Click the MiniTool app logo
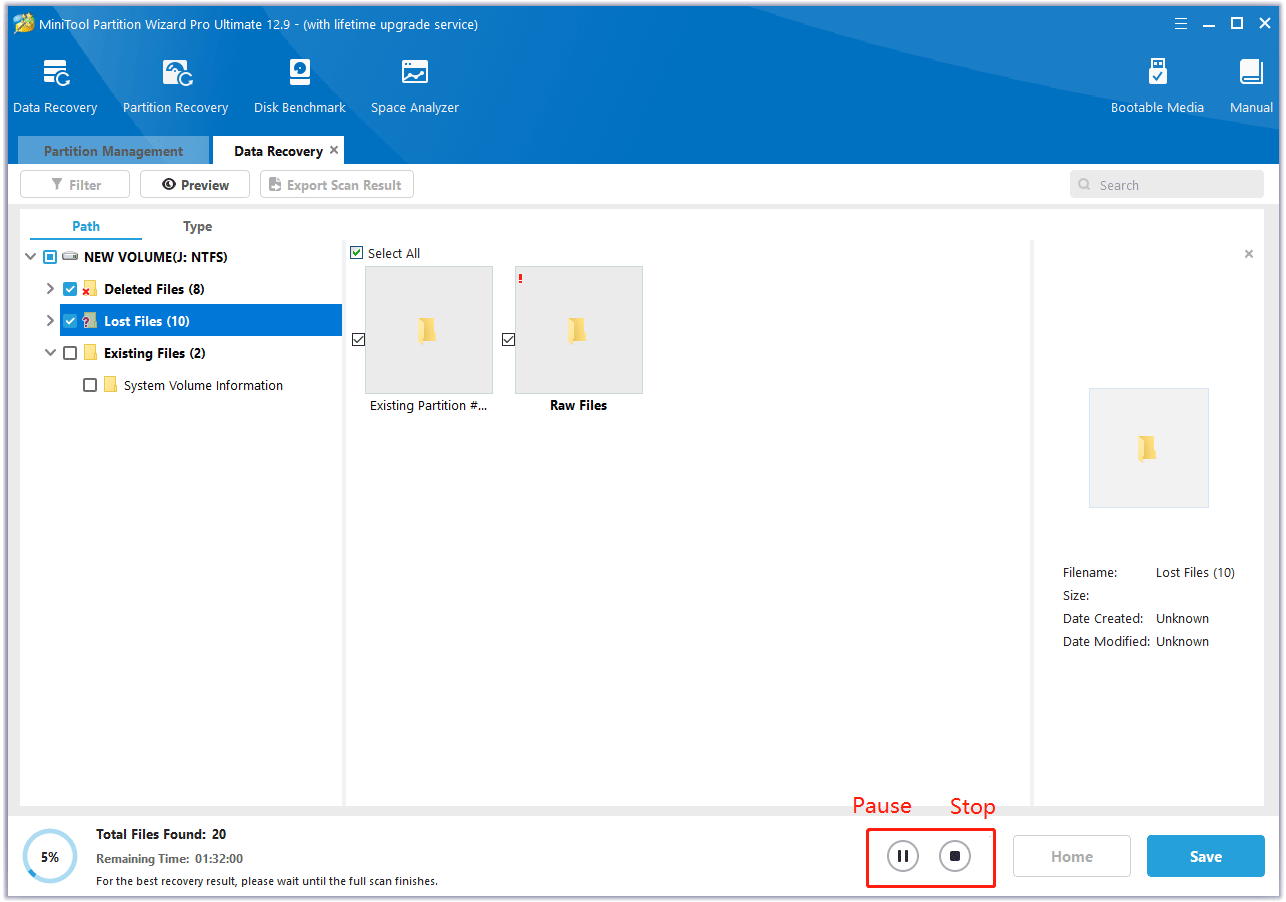This screenshot has height=902, width=1286. click(23, 23)
